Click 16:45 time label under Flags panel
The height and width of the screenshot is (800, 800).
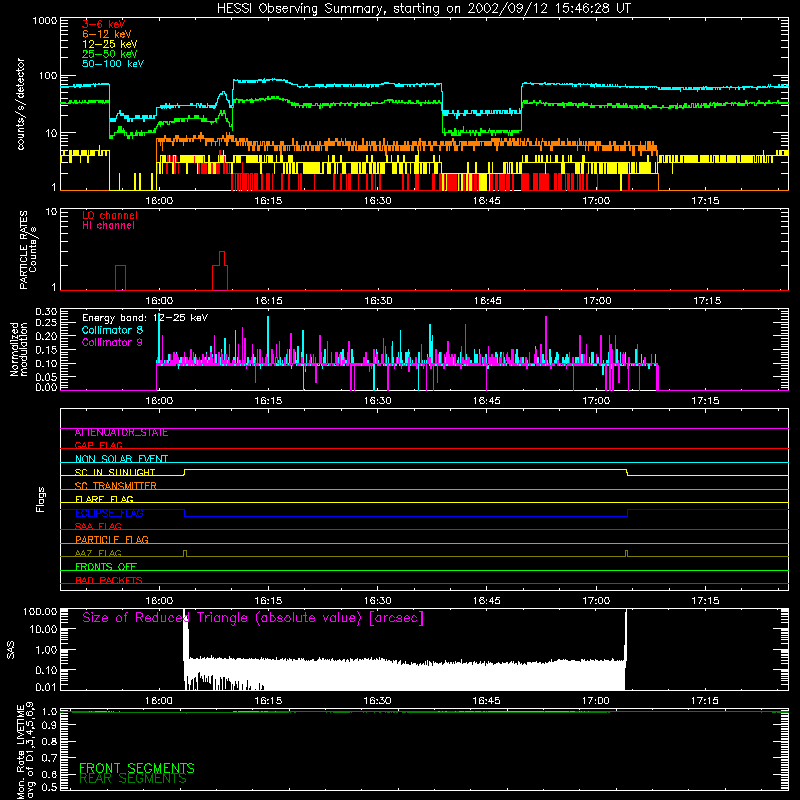point(487,601)
